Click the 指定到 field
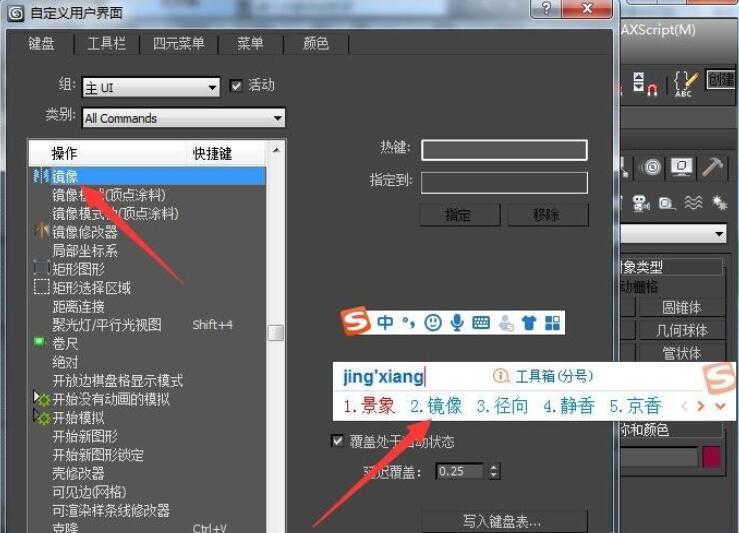The width and height of the screenshot is (739, 533). (x=504, y=183)
